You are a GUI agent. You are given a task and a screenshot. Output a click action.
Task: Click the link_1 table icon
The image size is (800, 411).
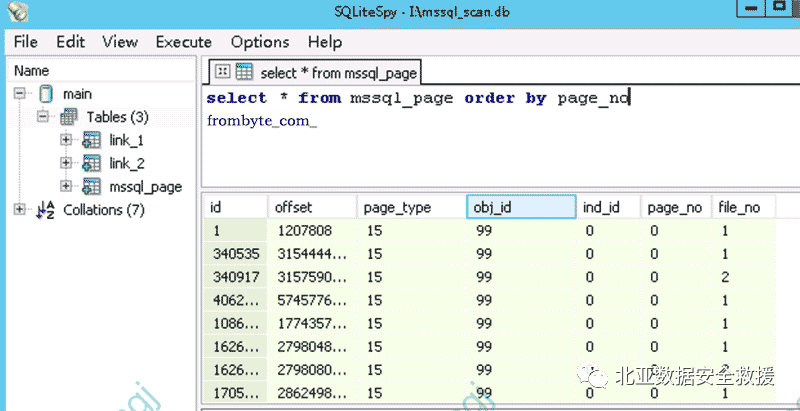click(x=92, y=140)
